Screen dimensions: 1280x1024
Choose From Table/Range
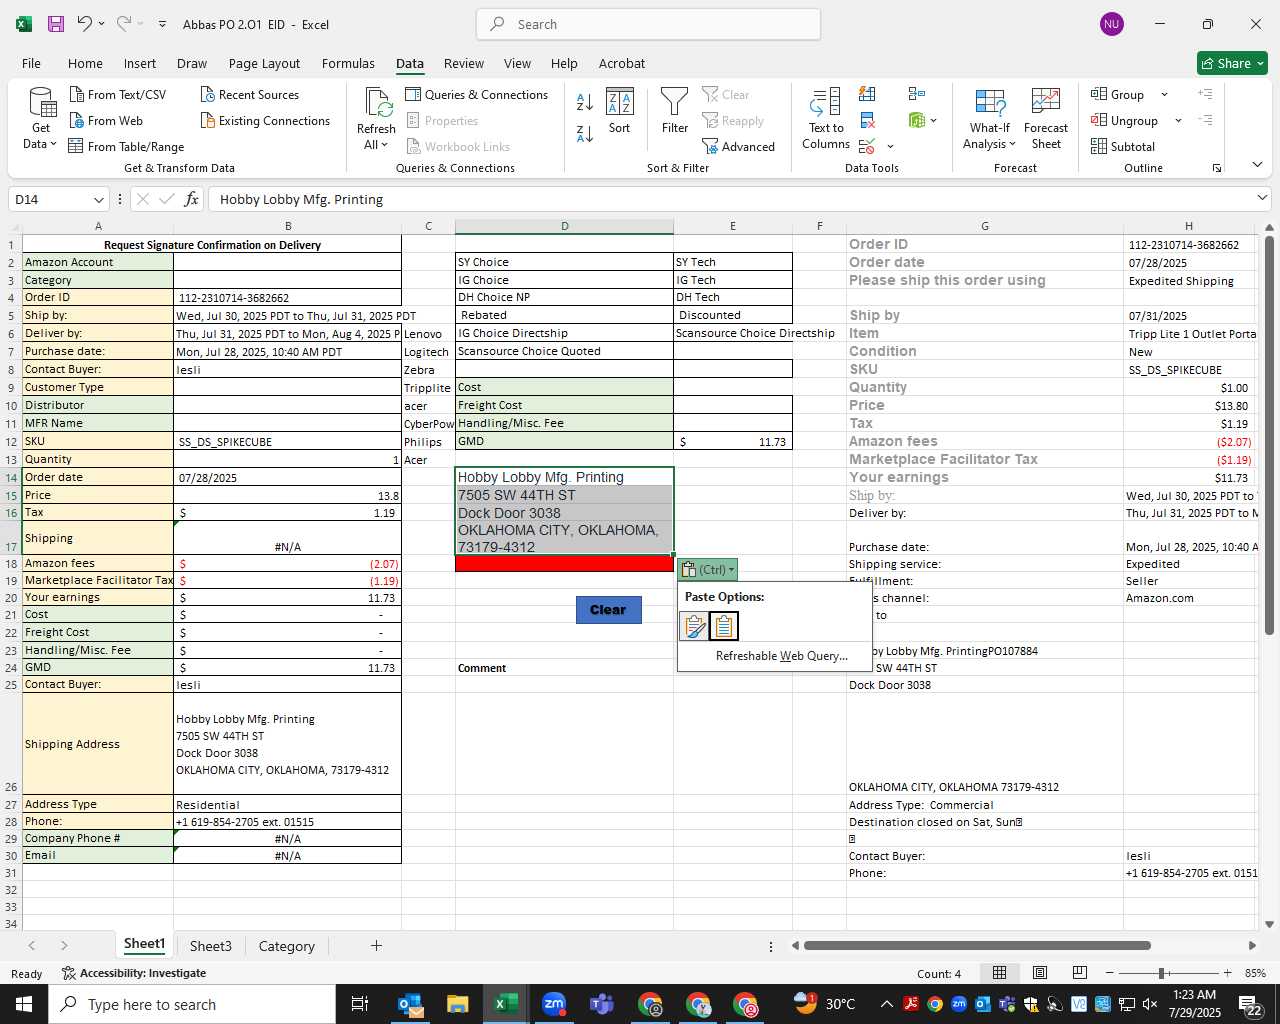coord(126,146)
